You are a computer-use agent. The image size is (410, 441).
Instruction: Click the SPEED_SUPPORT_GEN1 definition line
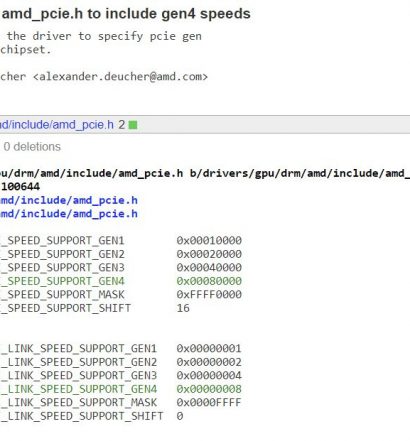121,241
